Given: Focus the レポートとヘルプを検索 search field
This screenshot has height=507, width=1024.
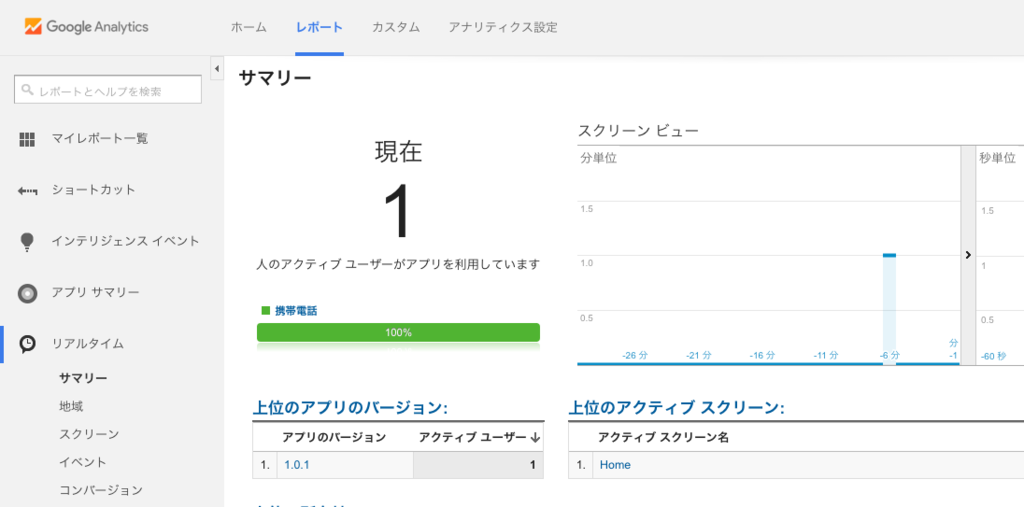Looking at the screenshot, I should pyautogui.click(x=108, y=90).
